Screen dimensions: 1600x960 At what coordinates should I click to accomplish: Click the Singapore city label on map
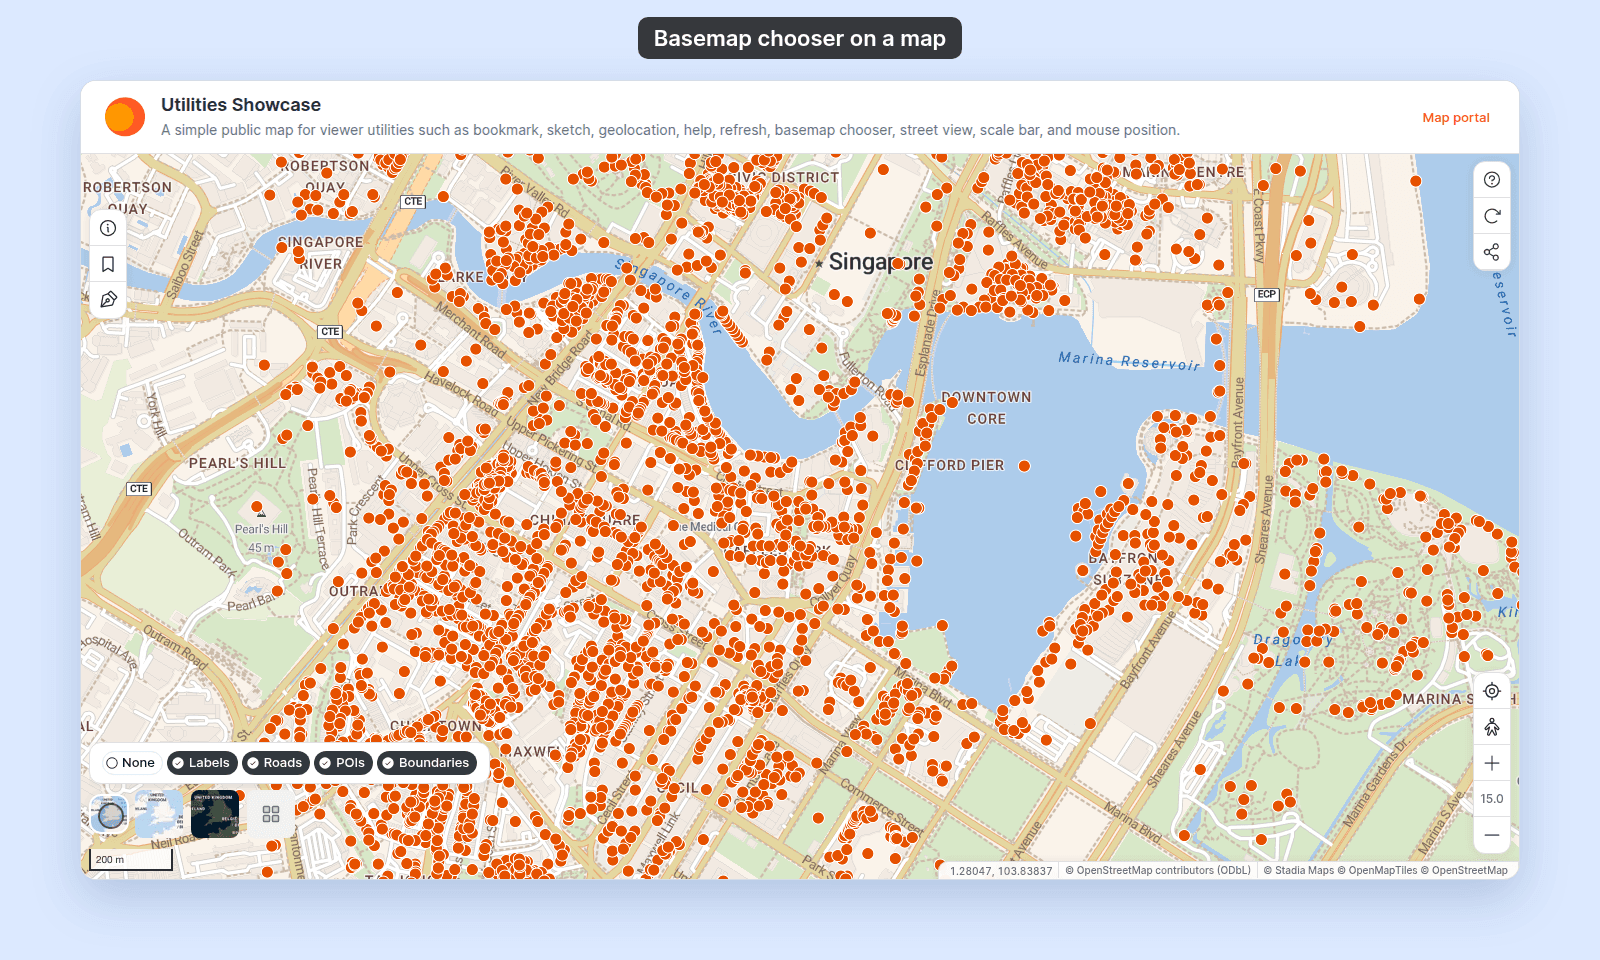pyautogui.click(x=881, y=262)
